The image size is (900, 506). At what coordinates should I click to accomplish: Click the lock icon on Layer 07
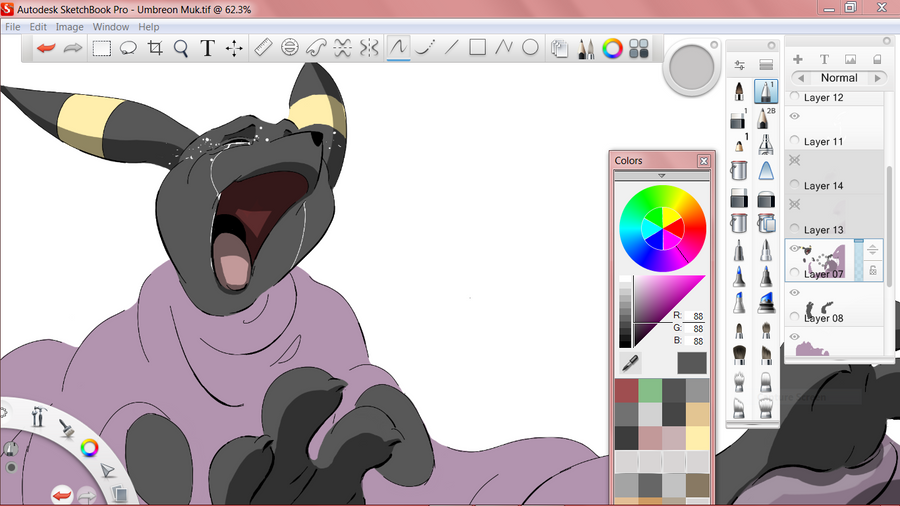(872, 270)
